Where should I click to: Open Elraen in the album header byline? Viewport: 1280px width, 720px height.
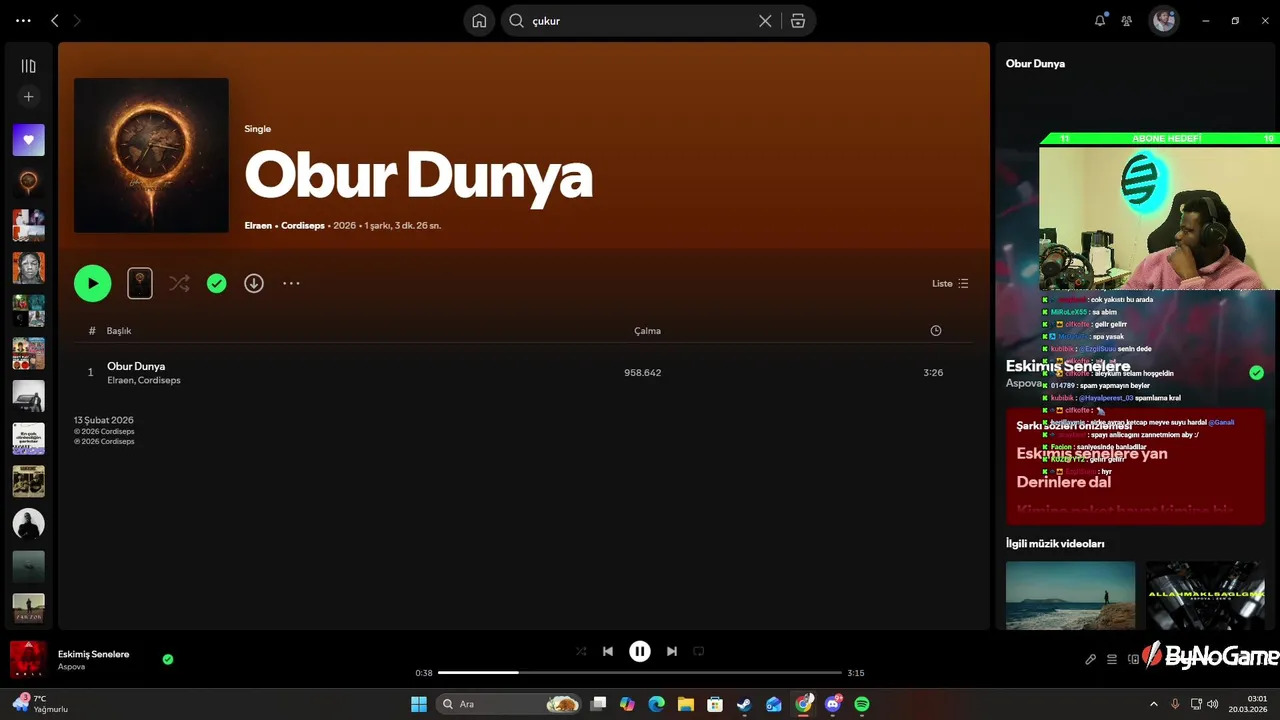click(258, 226)
